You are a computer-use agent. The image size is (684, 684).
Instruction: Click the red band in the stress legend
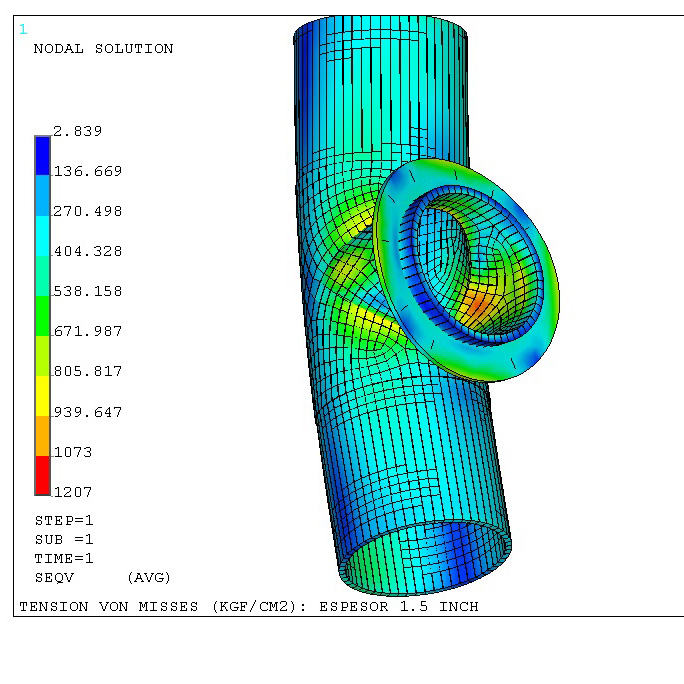pos(42,475)
